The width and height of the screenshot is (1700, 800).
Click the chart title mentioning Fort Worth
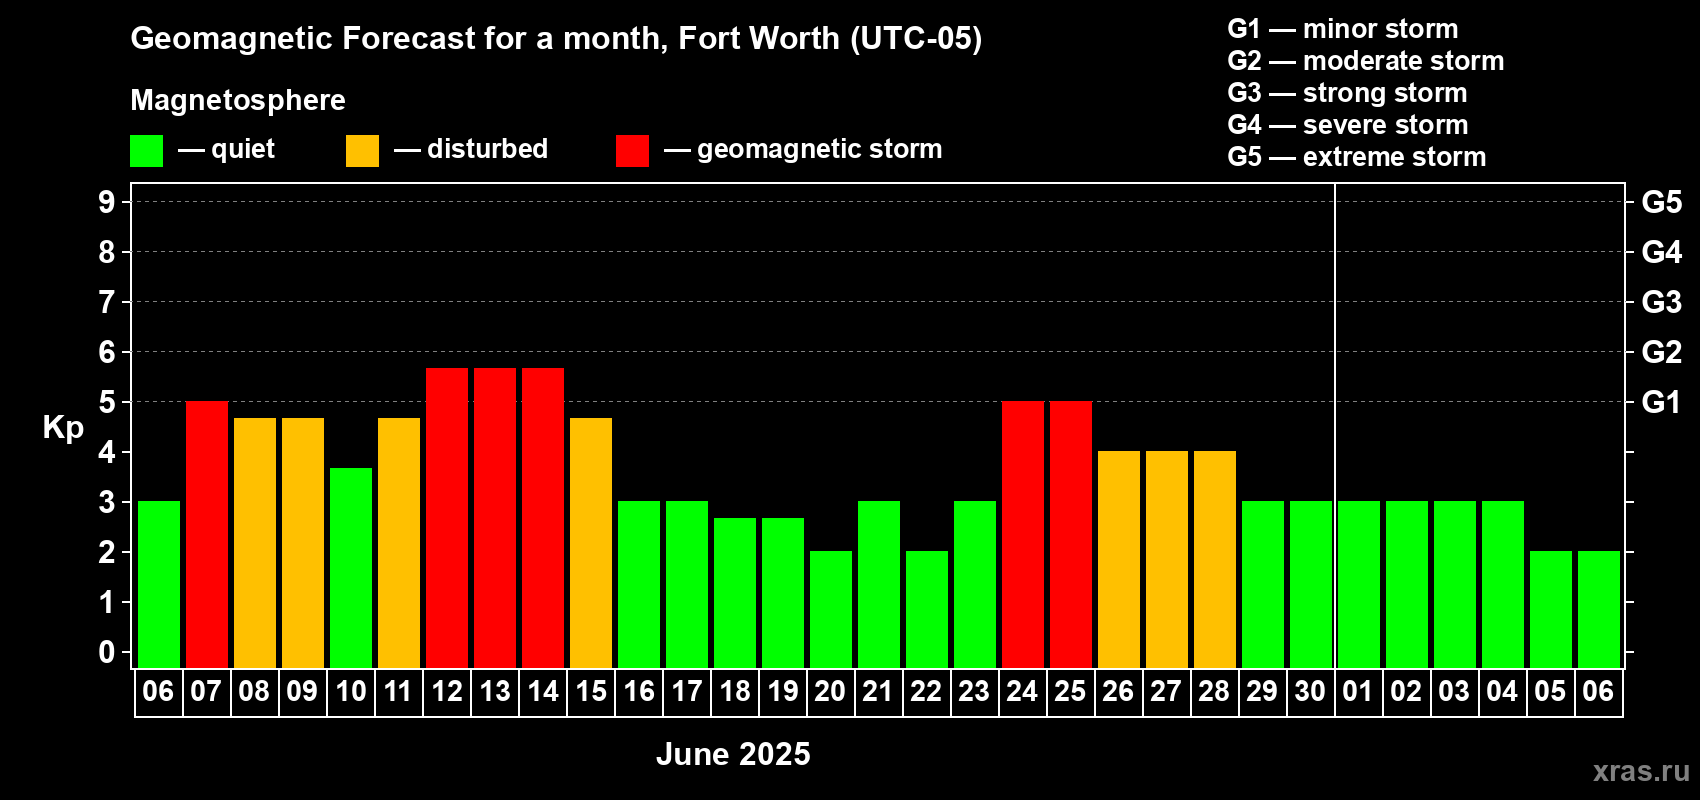pyautogui.click(x=556, y=39)
